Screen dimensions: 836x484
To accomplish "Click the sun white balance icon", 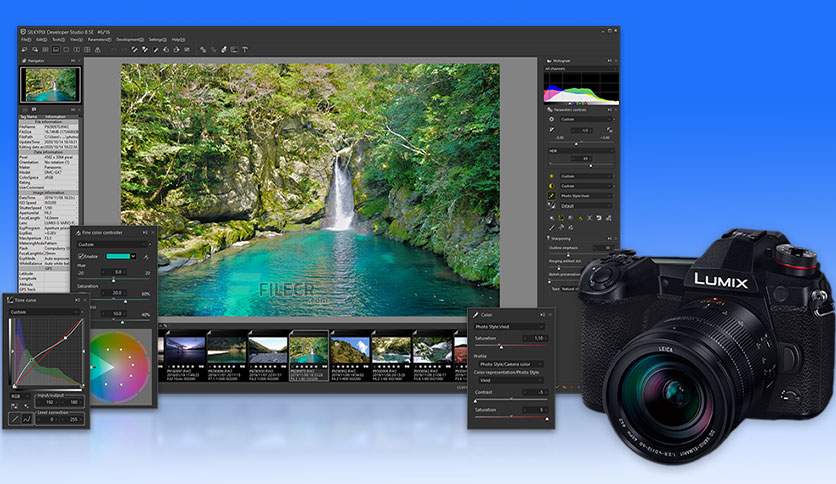I will tap(551, 176).
